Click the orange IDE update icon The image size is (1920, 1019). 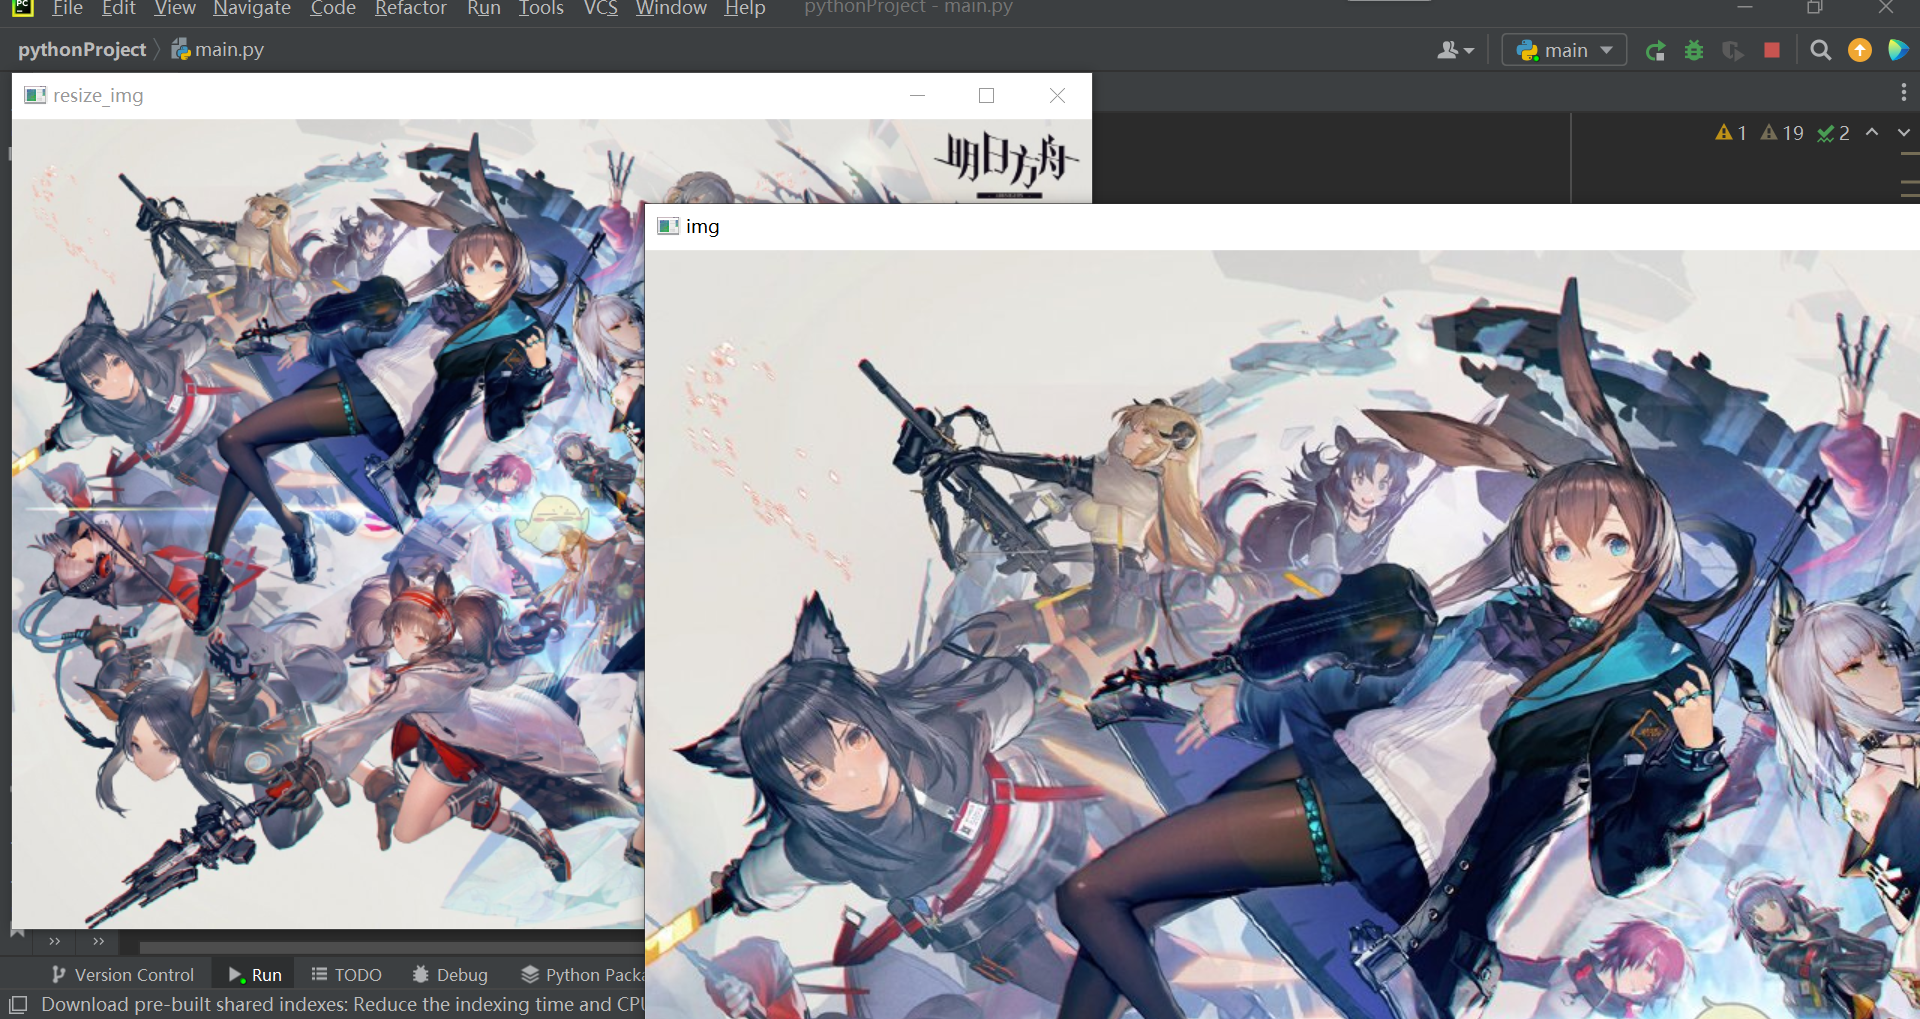[x=1860, y=50]
